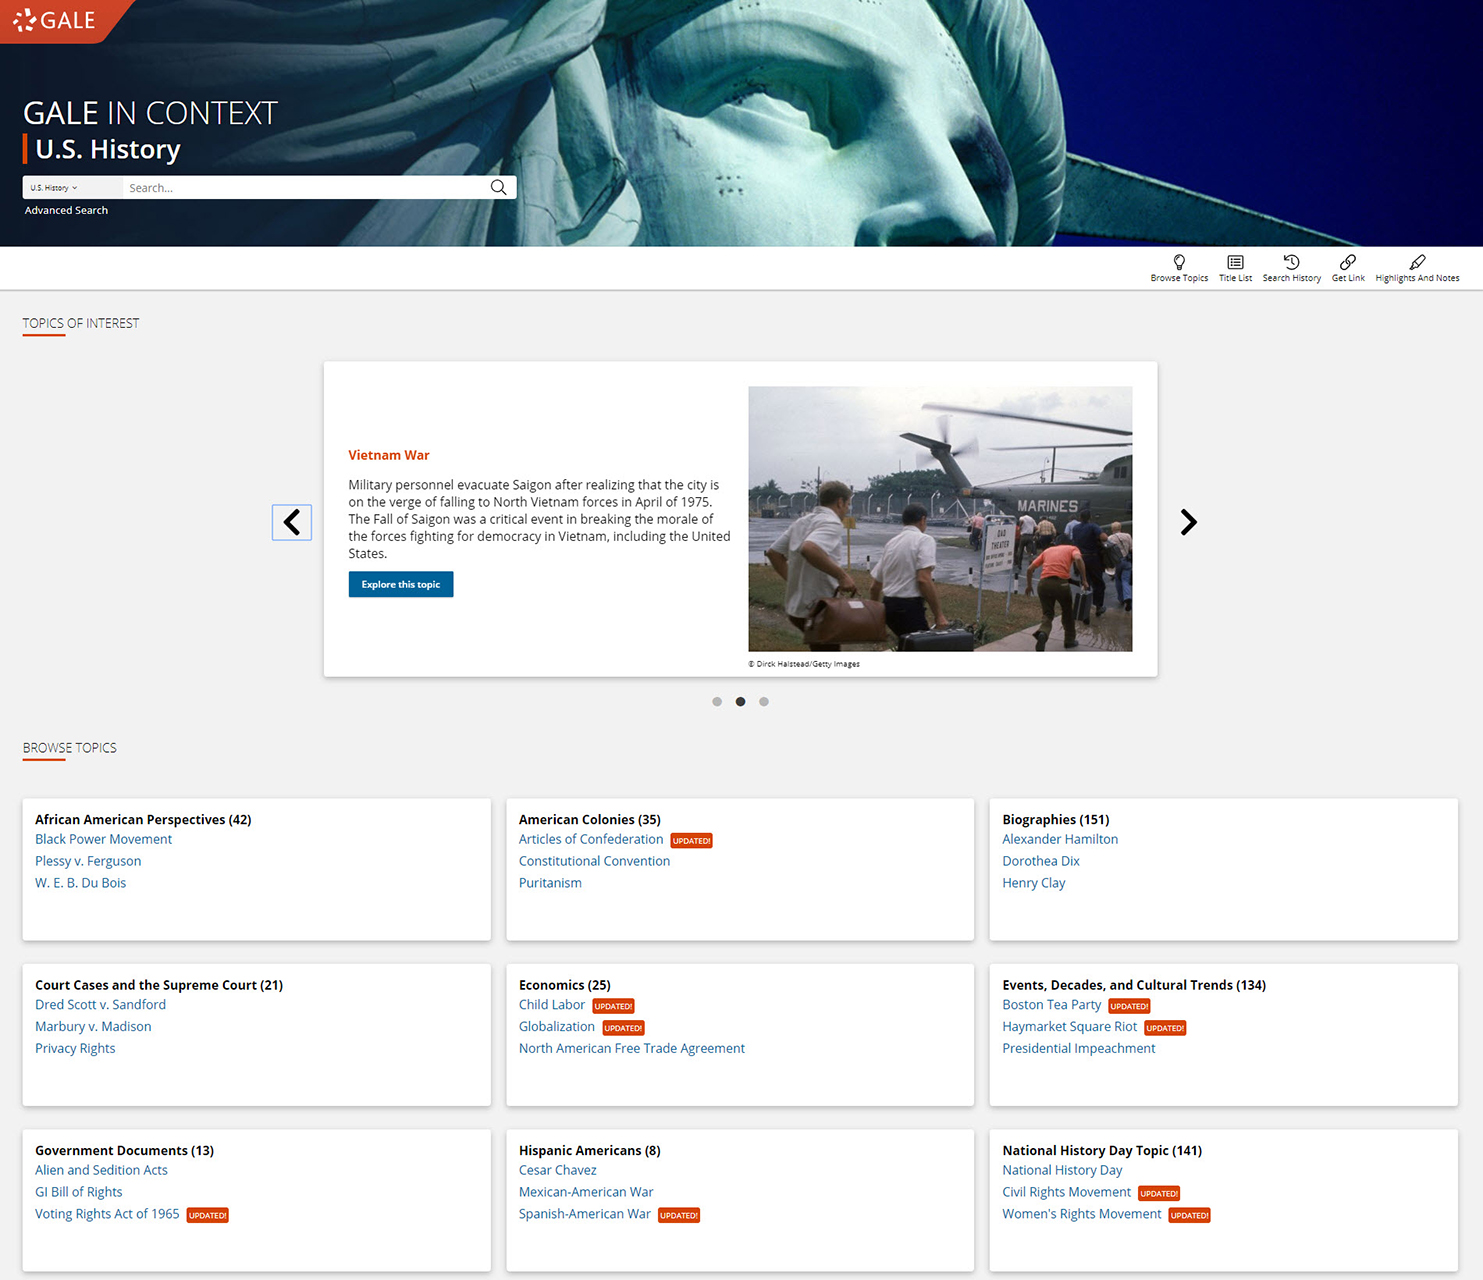
Task: Go to previous carousel slide arrow
Action: (x=292, y=522)
